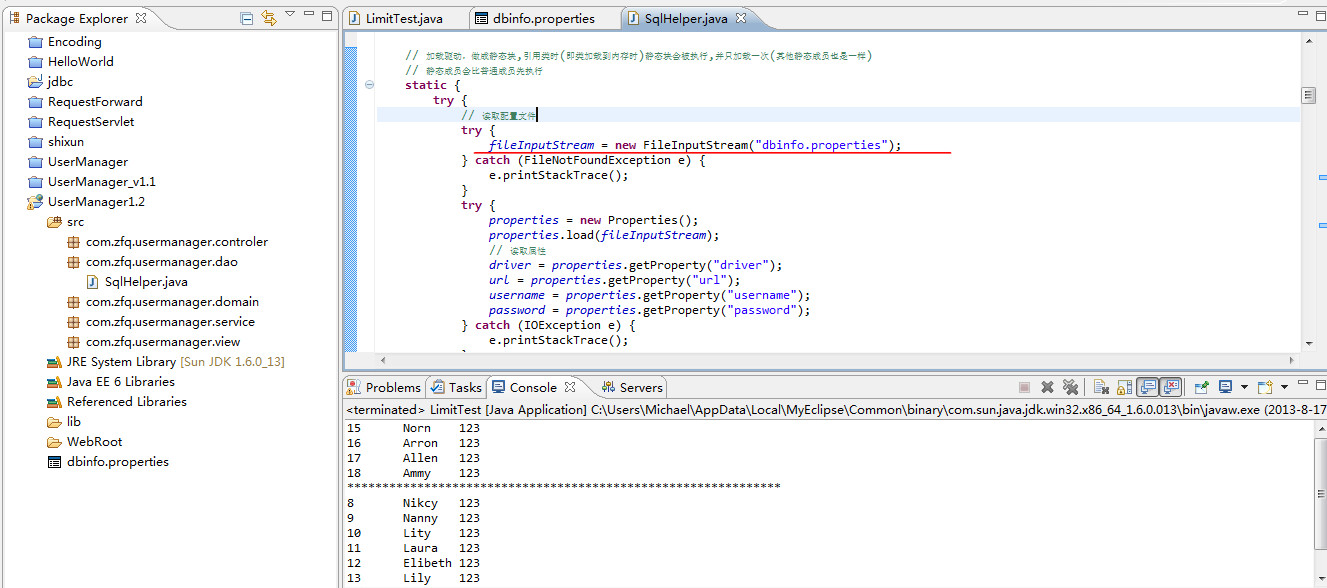Toggle Scroll Lock in Console

(1124, 387)
